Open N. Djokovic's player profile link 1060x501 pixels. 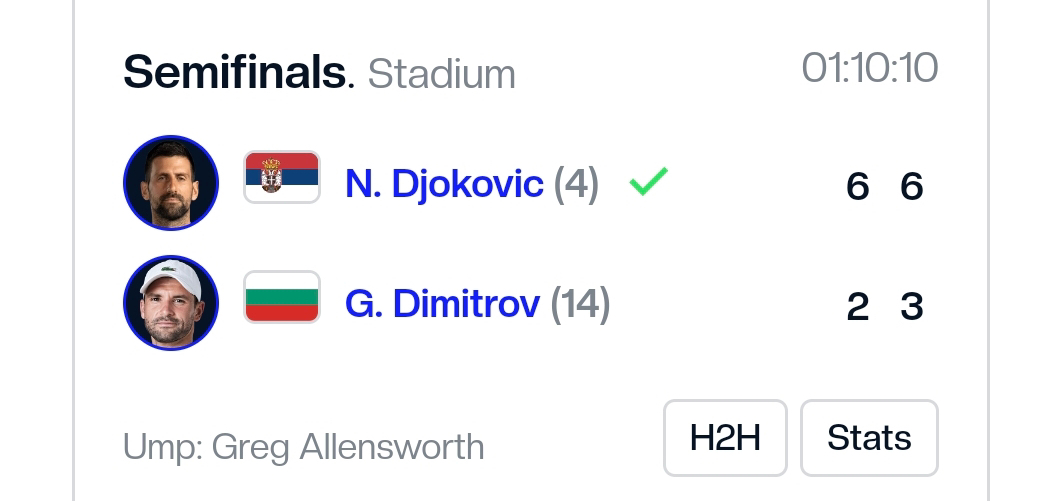click(444, 184)
